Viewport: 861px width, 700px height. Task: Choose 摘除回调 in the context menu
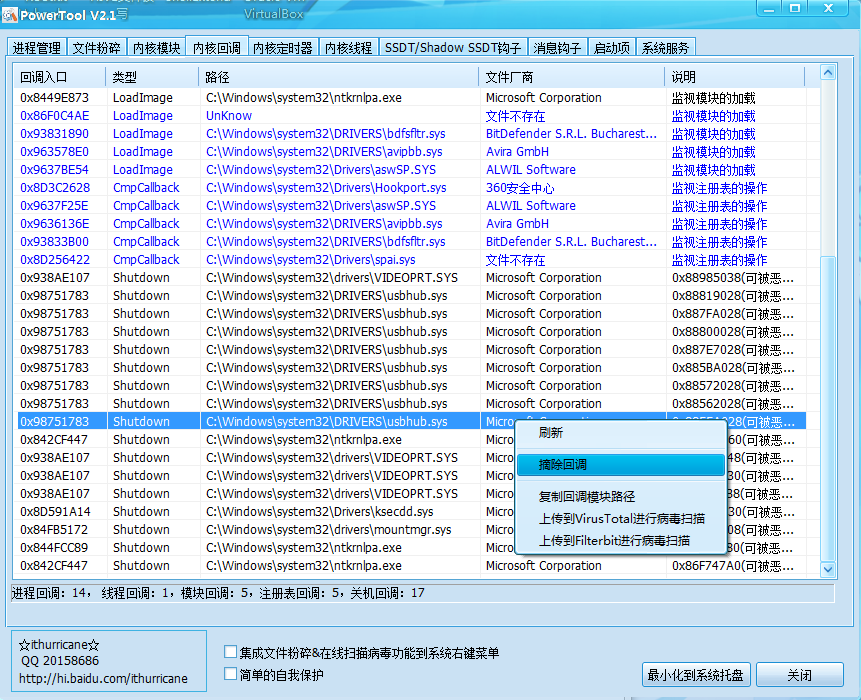pyautogui.click(x=620, y=464)
